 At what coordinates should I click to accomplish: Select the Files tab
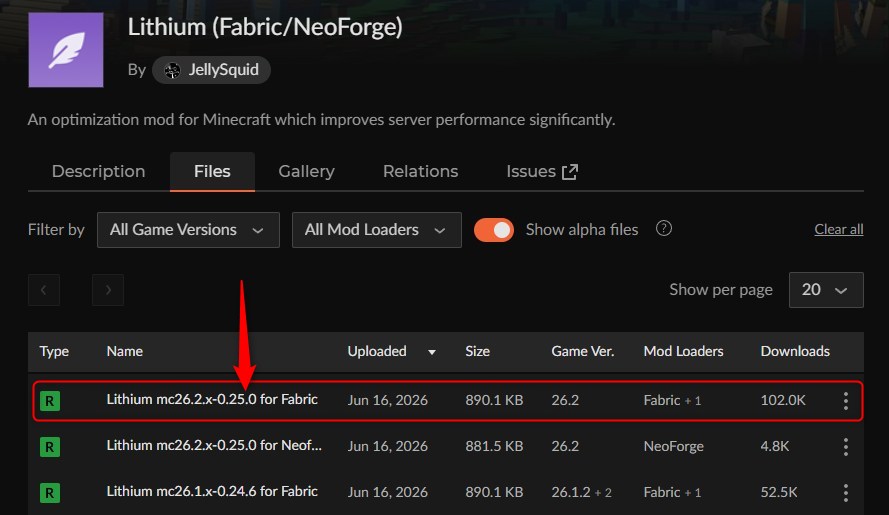click(212, 171)
